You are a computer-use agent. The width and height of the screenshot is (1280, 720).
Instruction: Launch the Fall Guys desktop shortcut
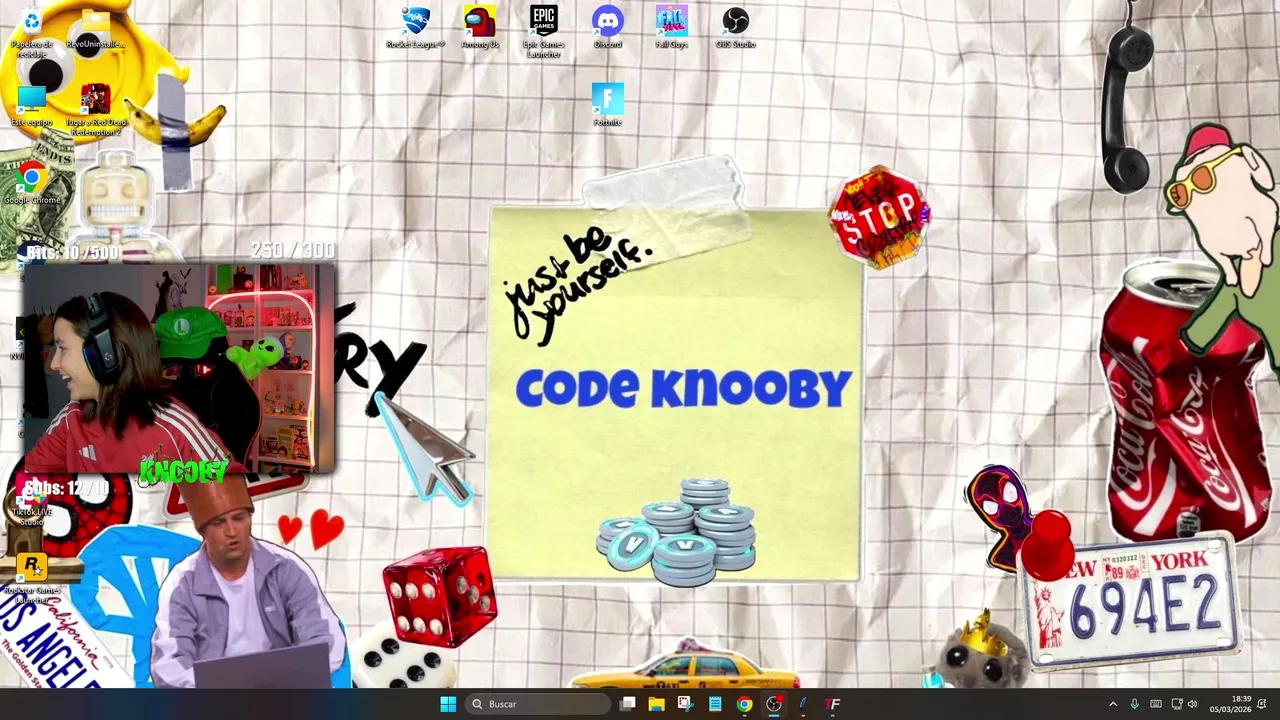click(x=671, y=28)
